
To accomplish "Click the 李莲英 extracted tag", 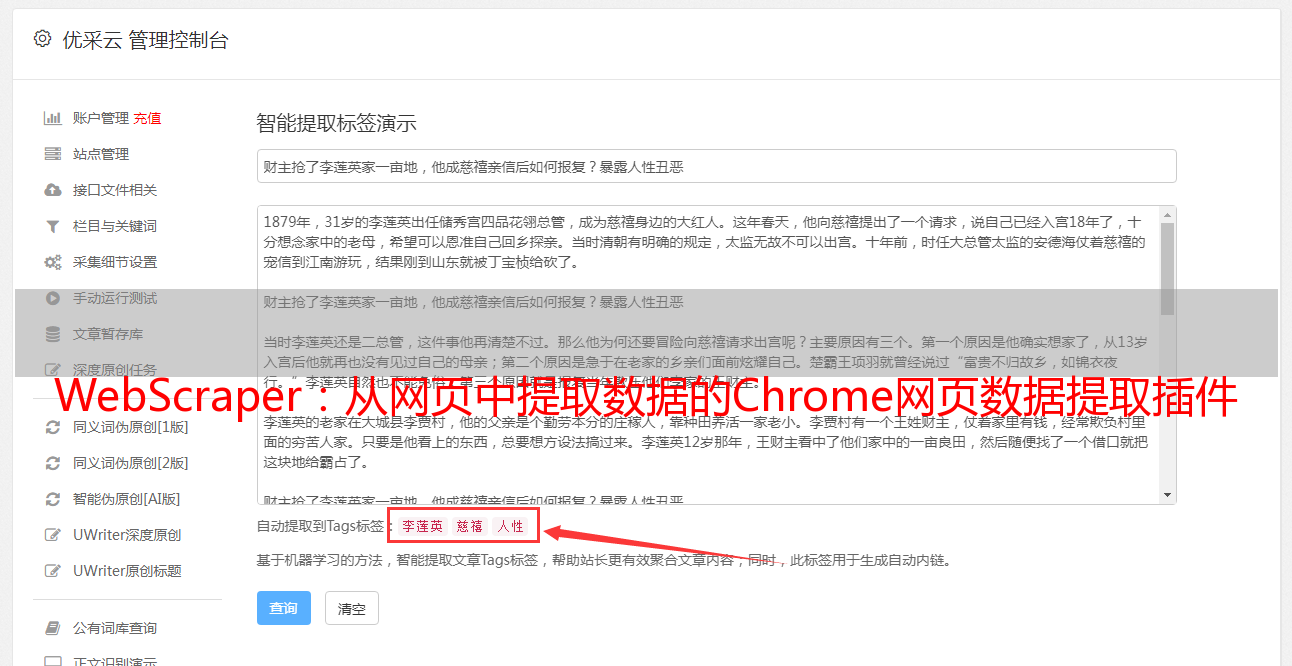I will pos(422,526).
